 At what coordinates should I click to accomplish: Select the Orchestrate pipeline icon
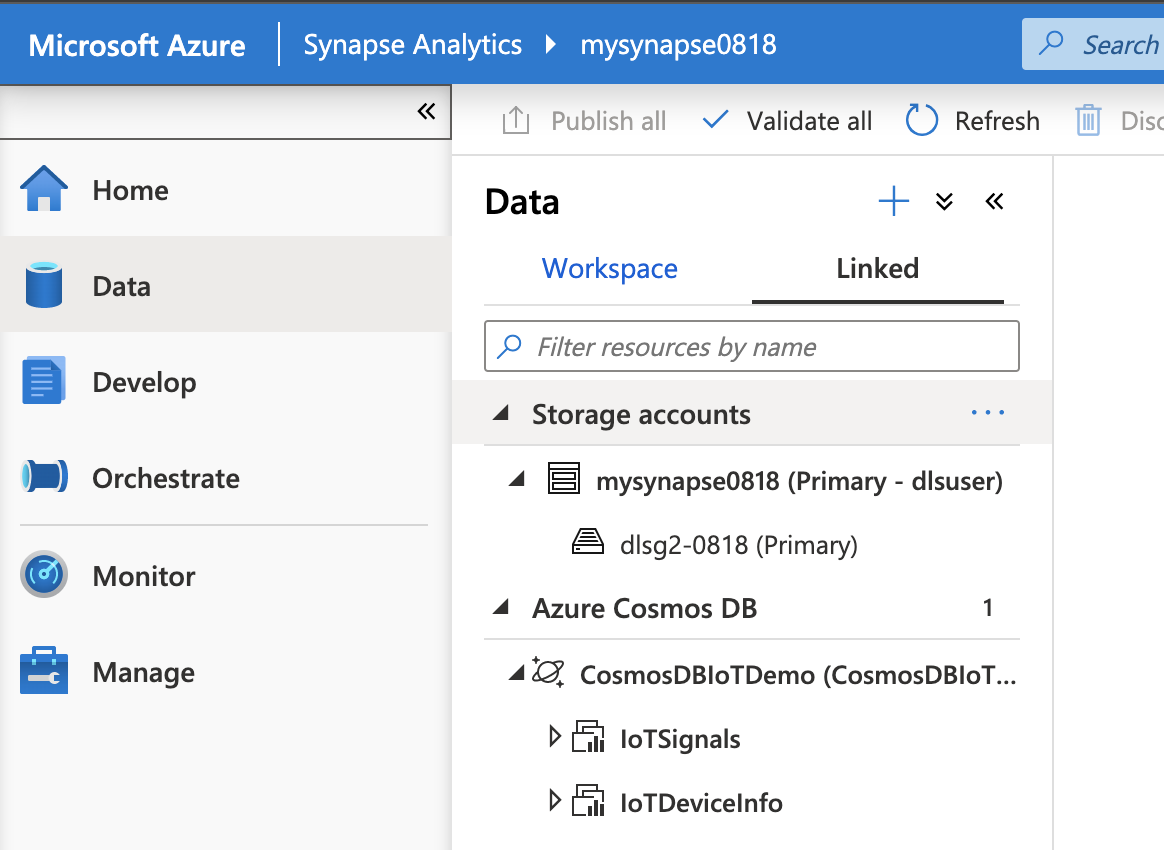click(x=44, y=478)
